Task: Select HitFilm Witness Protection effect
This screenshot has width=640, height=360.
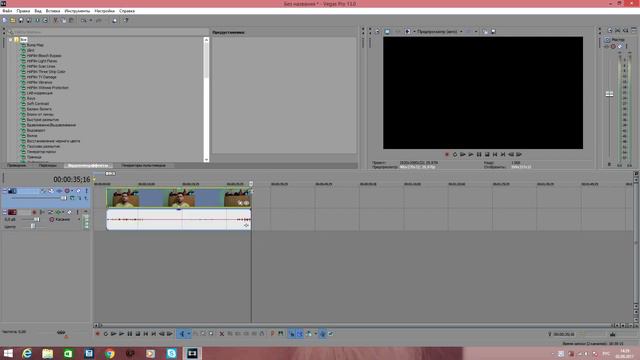Action: point(48,87)
